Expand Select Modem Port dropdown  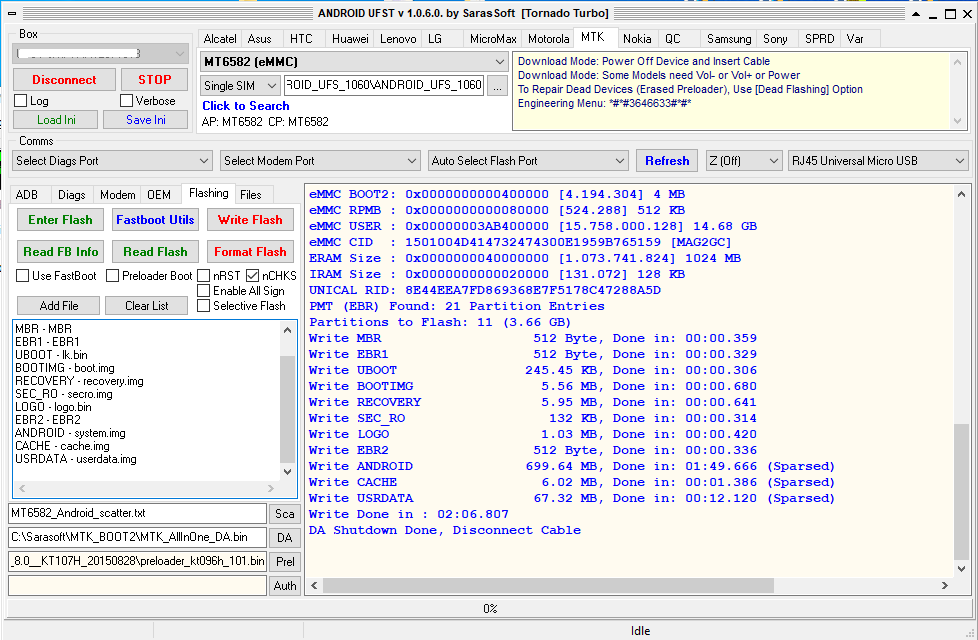click(x=320, y=161)
